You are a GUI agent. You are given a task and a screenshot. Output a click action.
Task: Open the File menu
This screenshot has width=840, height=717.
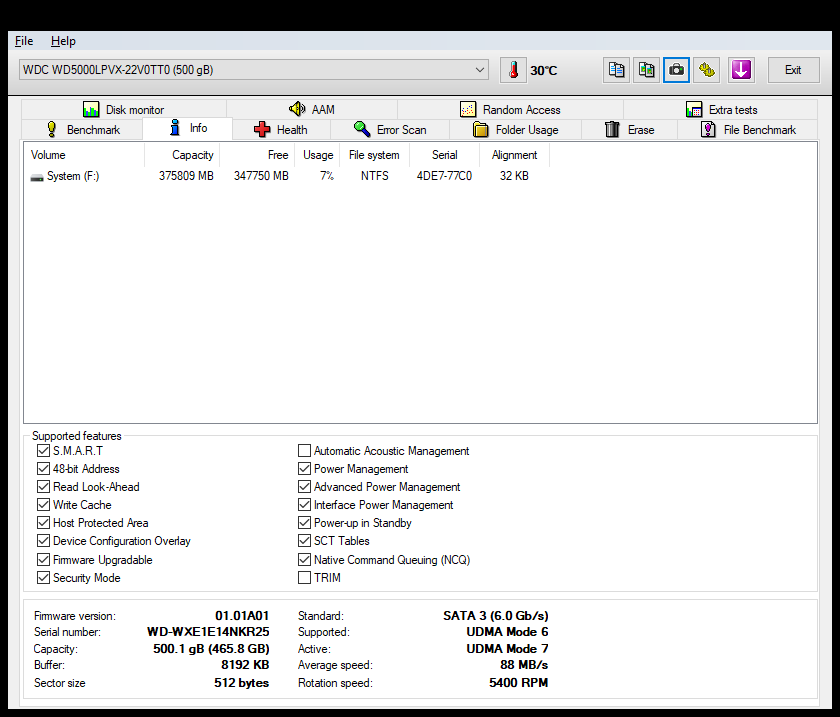click(x=24, y=41)
